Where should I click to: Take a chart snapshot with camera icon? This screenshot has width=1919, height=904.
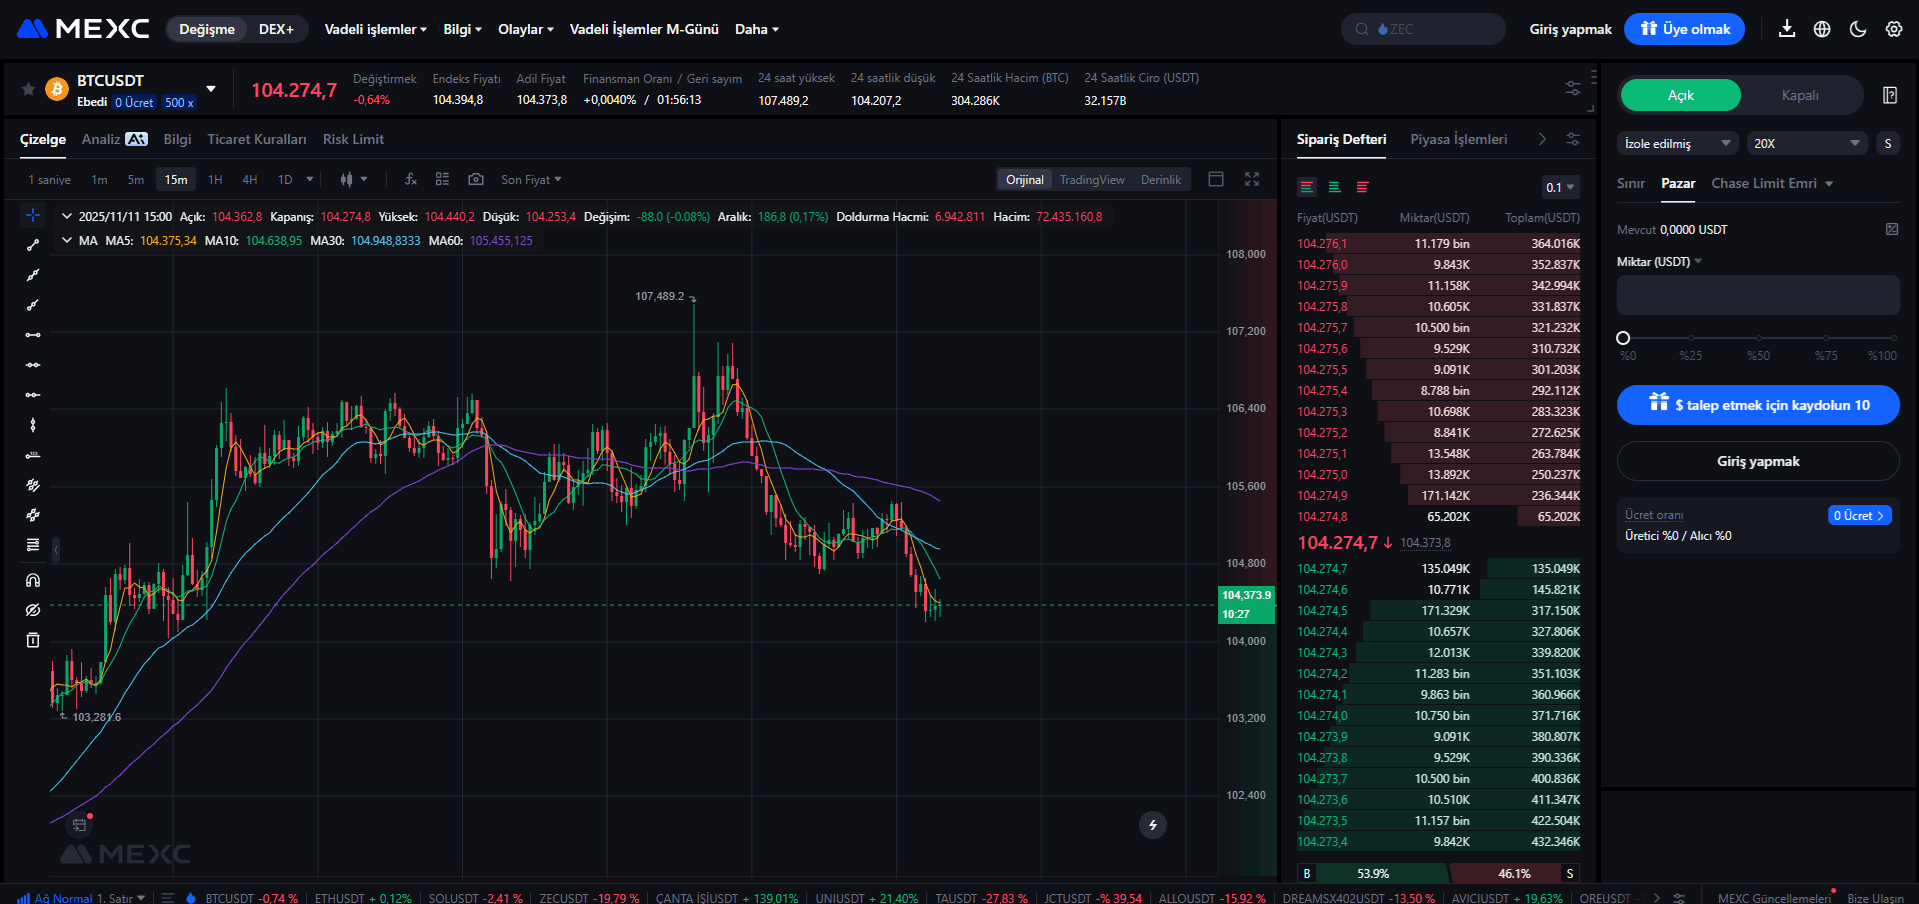[x=476, y=179]
